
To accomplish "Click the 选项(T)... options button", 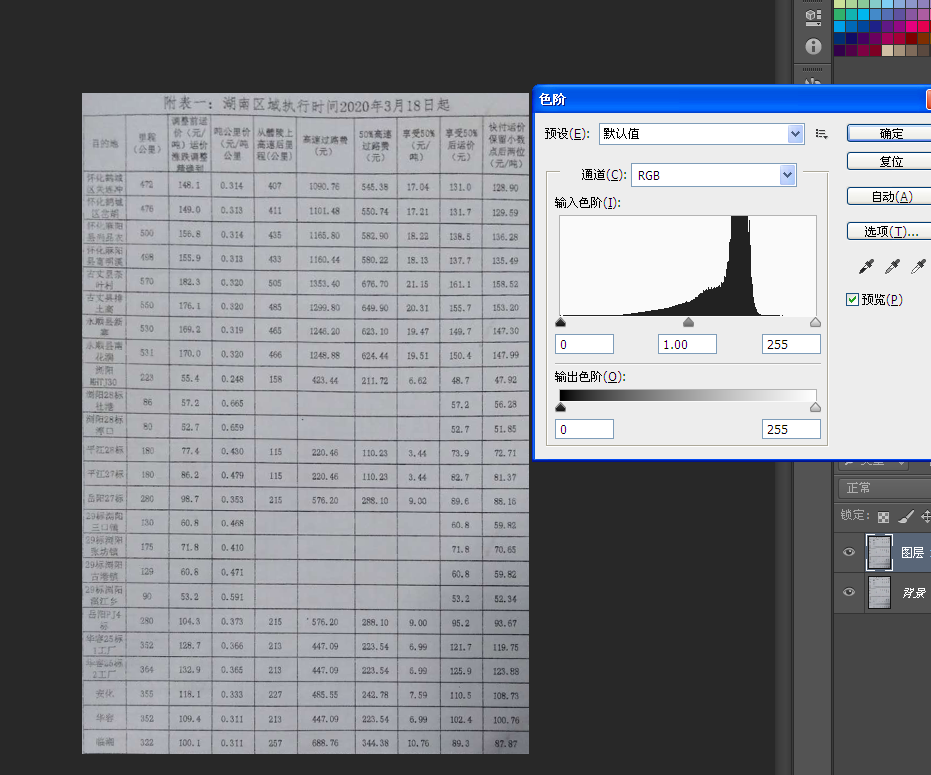I will click(890, 232).
